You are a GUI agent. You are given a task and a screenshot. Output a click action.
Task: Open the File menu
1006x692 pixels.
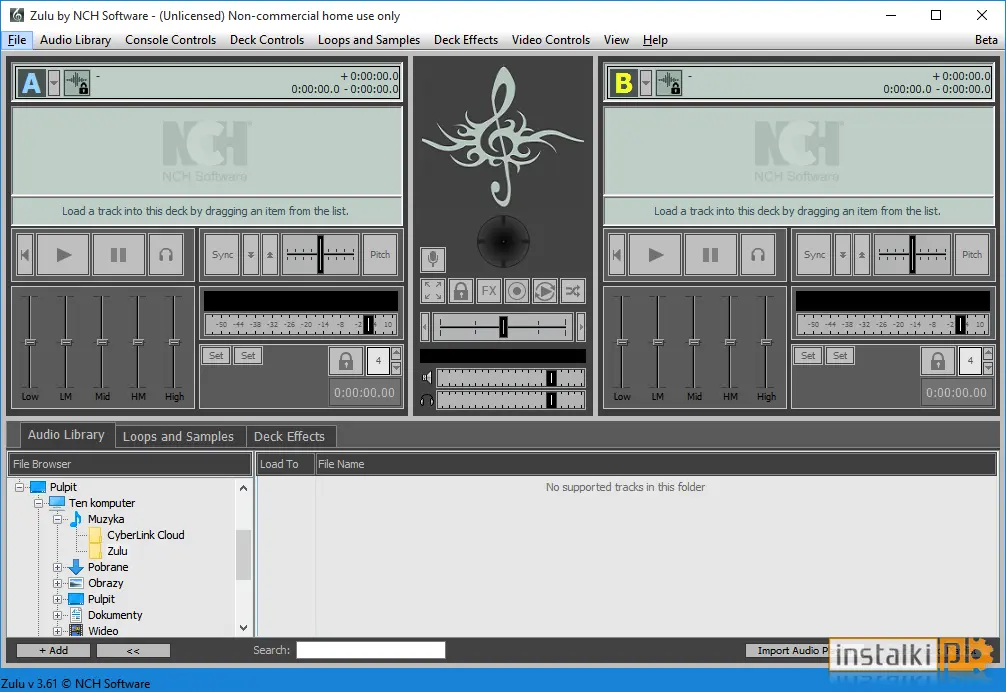tap(17, 40)
